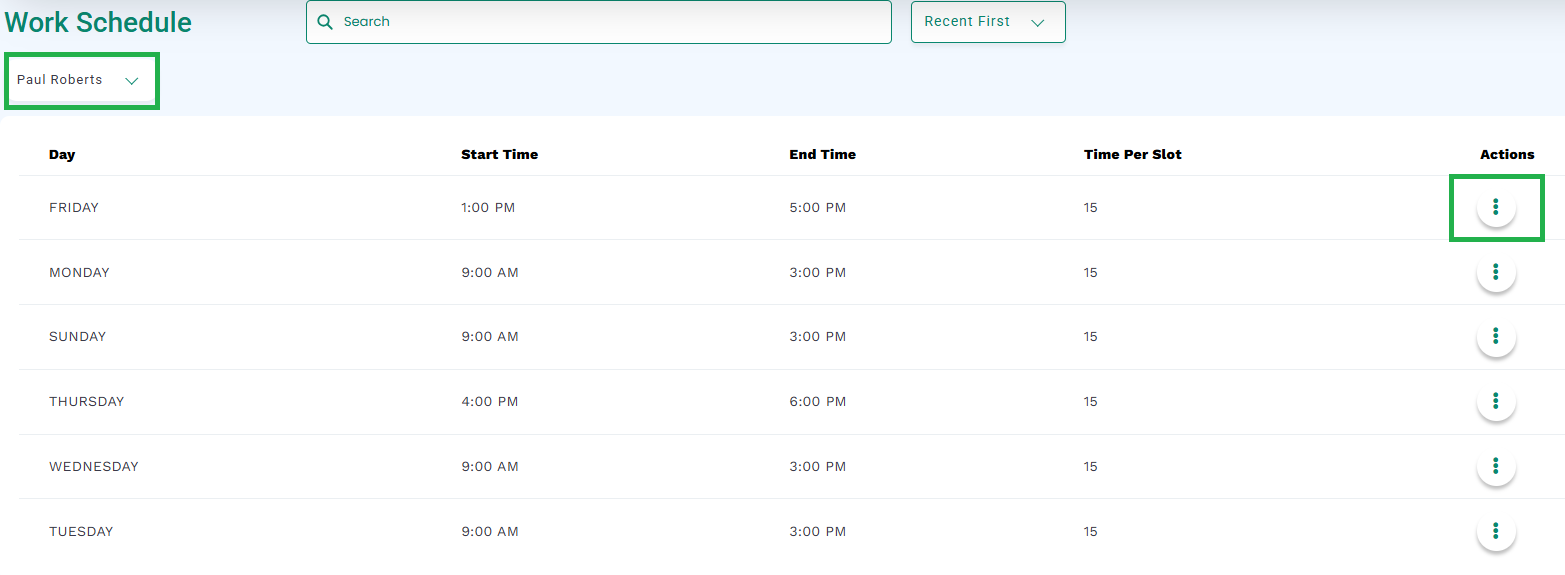
Task: Open the three-dot menu for the SUNDAY schedule
Action: 1496,336
